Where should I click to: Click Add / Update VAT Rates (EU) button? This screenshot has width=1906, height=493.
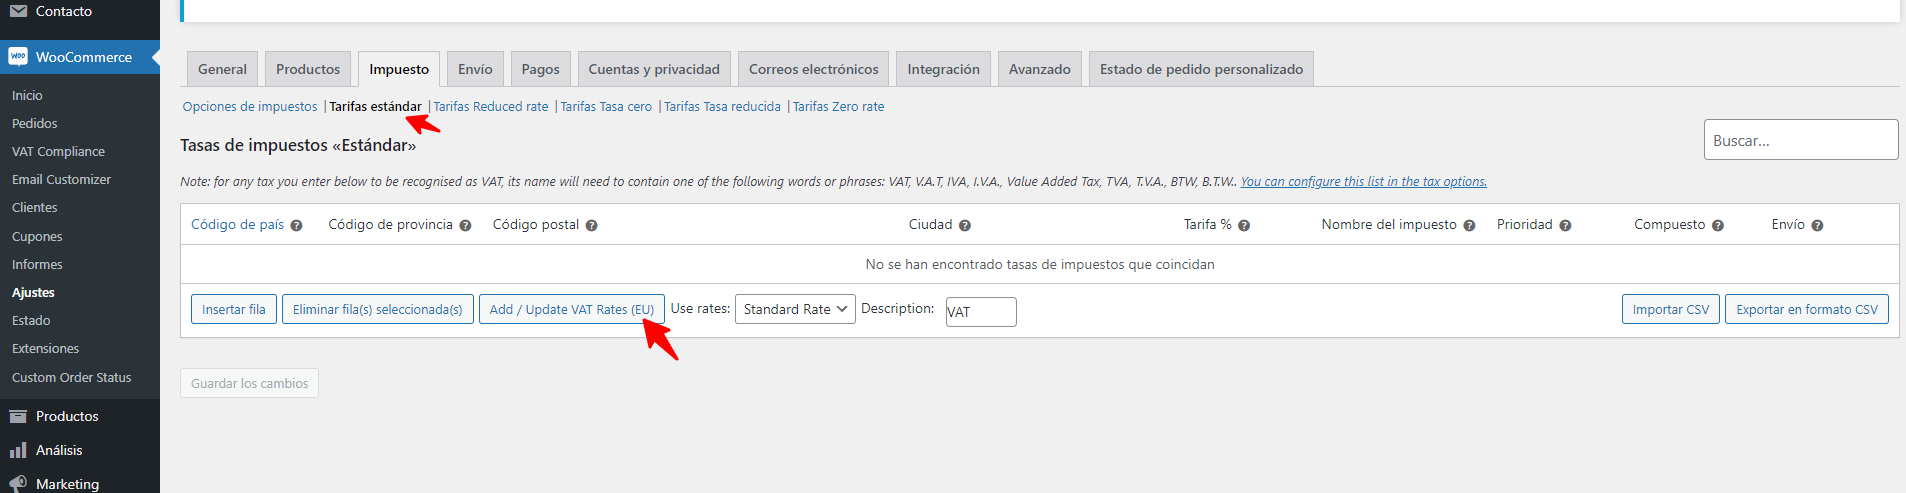(x=572, y=309)
